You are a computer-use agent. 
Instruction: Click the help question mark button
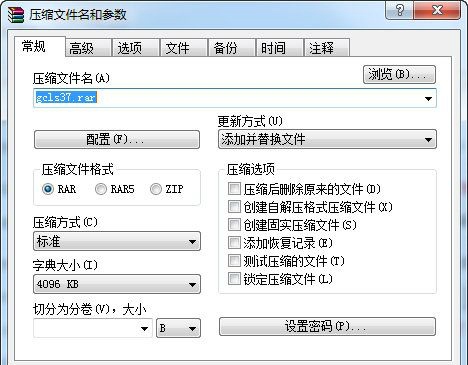[x=400, y=10]
